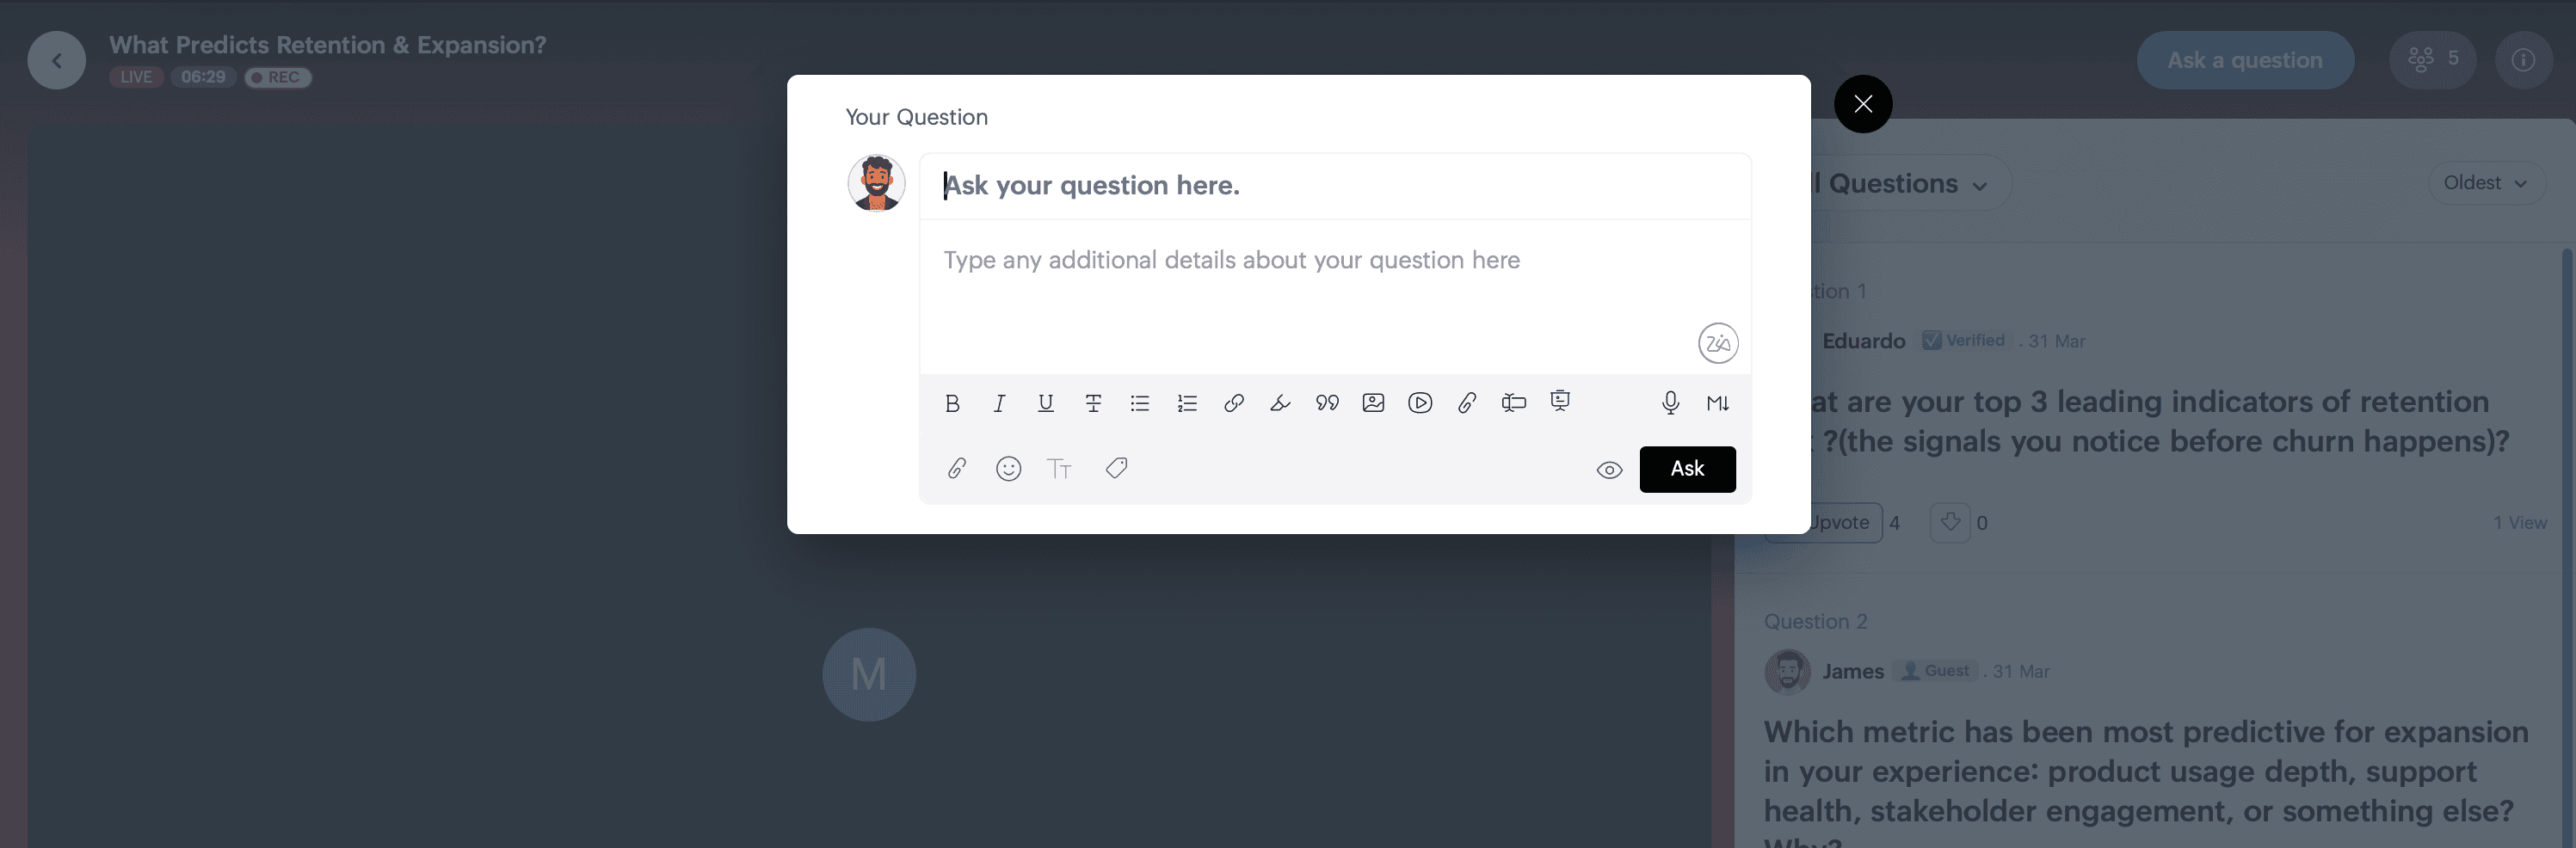Insert a numbered list
This screenshot has height=848, width=2576.
point(1187,403)
